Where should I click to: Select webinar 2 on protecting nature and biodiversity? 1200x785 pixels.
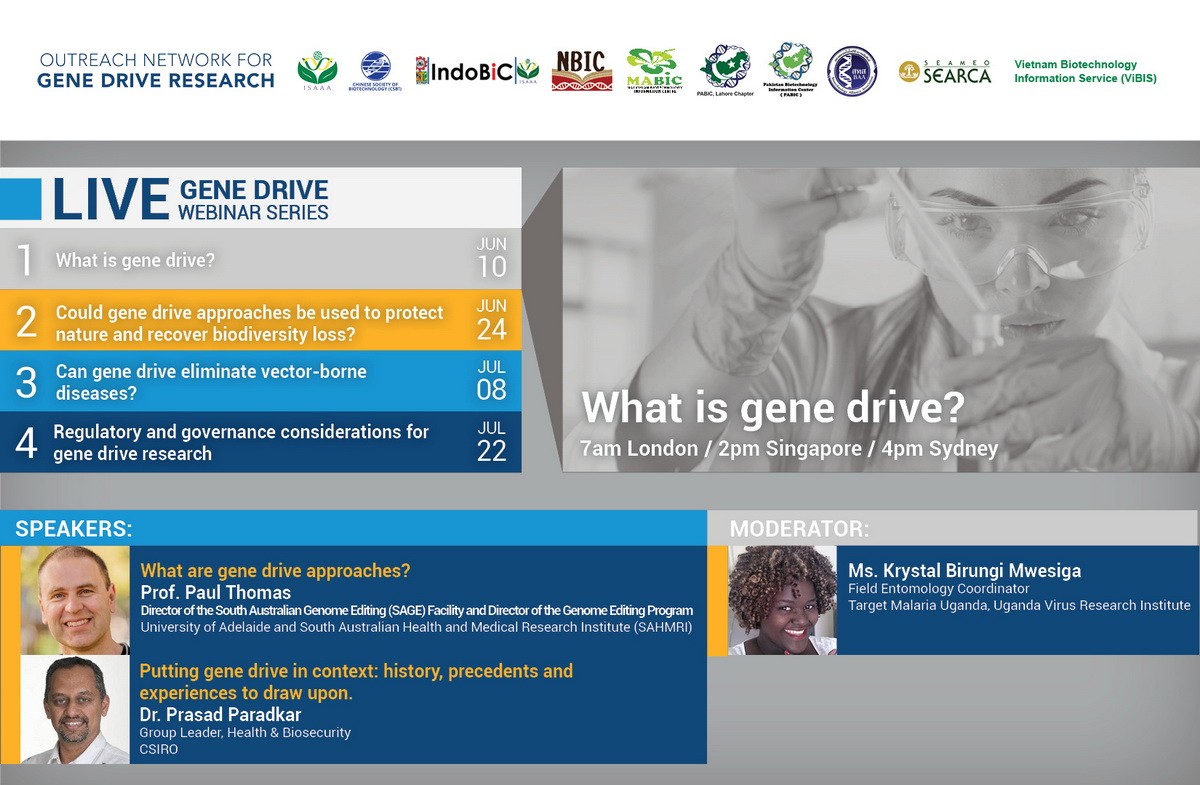click(249, 323)
